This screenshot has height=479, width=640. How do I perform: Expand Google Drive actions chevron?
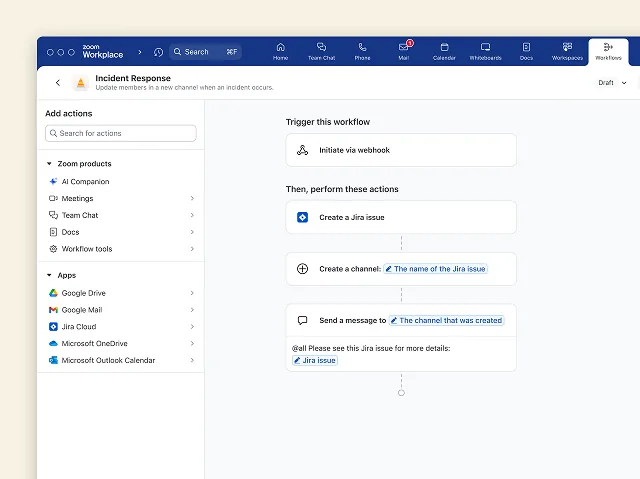pos(192,293)
